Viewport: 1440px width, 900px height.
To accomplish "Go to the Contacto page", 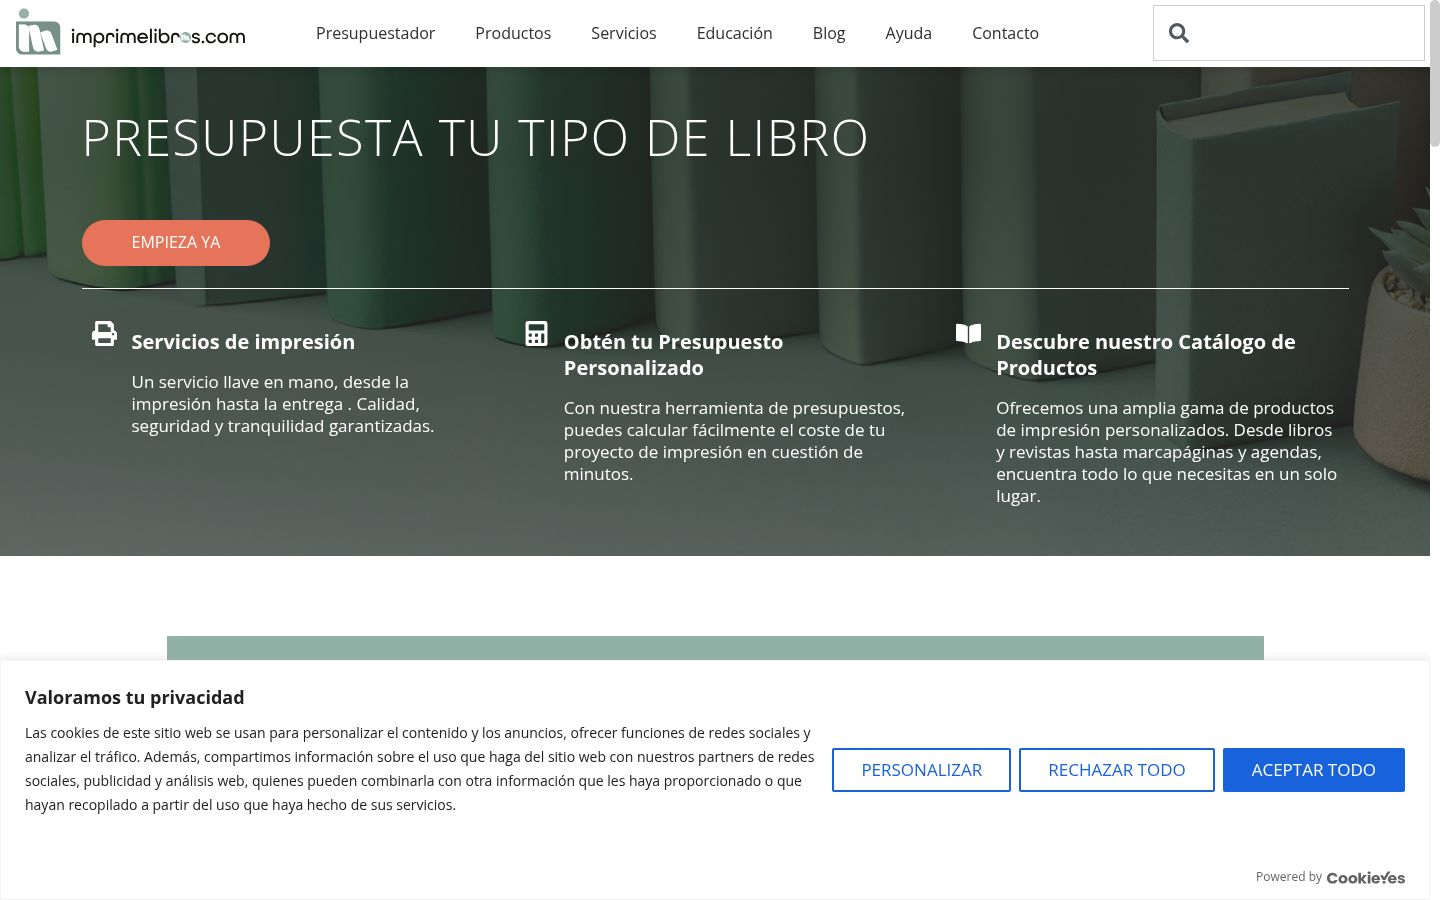I will [x=1005, y=33].
